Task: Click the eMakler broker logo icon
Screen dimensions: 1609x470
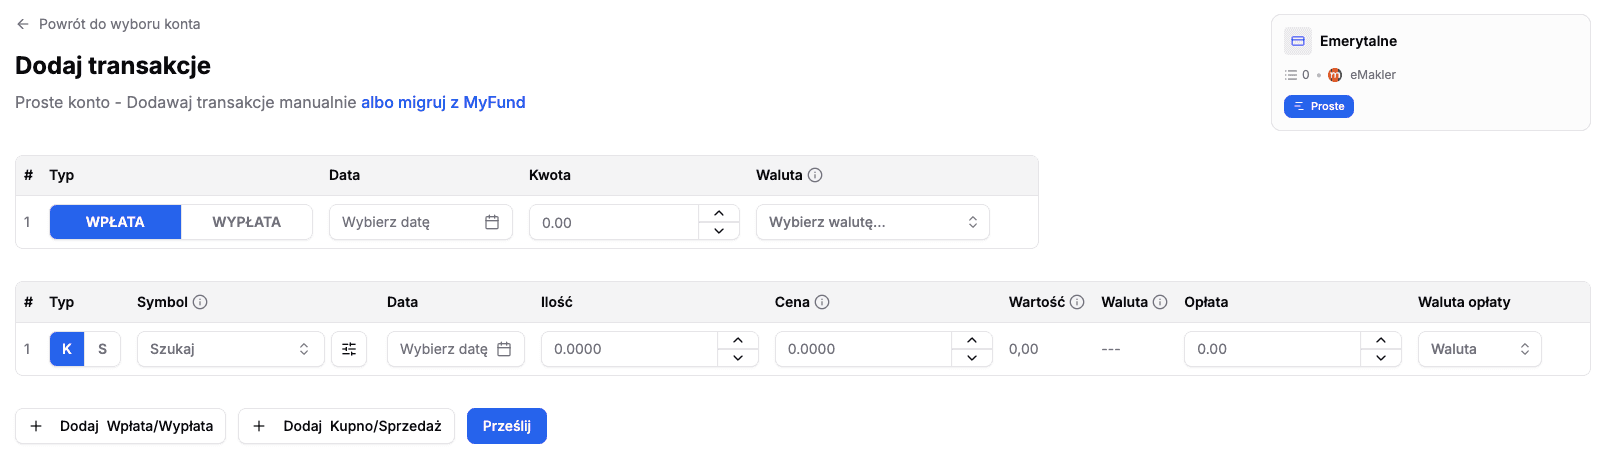Action: point(1335,75)
